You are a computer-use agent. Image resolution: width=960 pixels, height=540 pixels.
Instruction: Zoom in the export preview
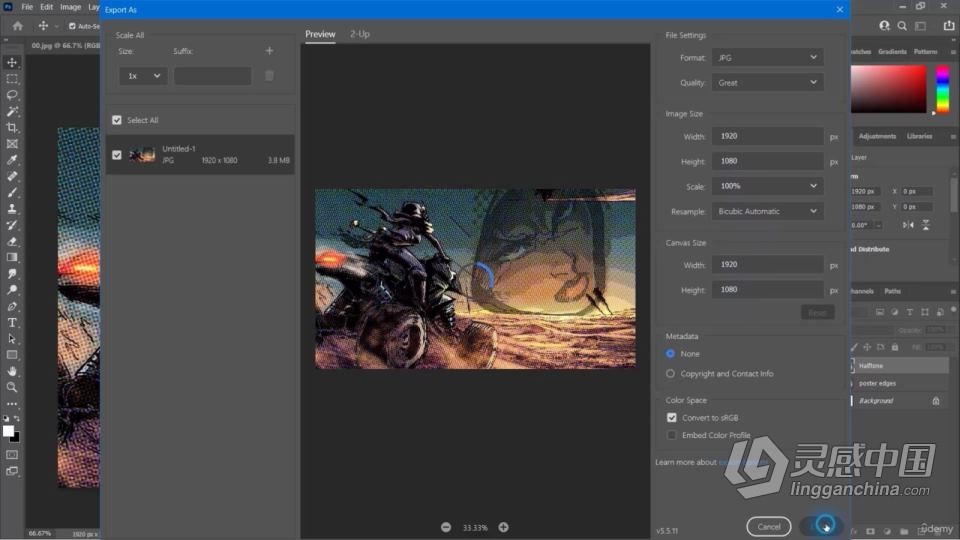(x=503, y=527)
